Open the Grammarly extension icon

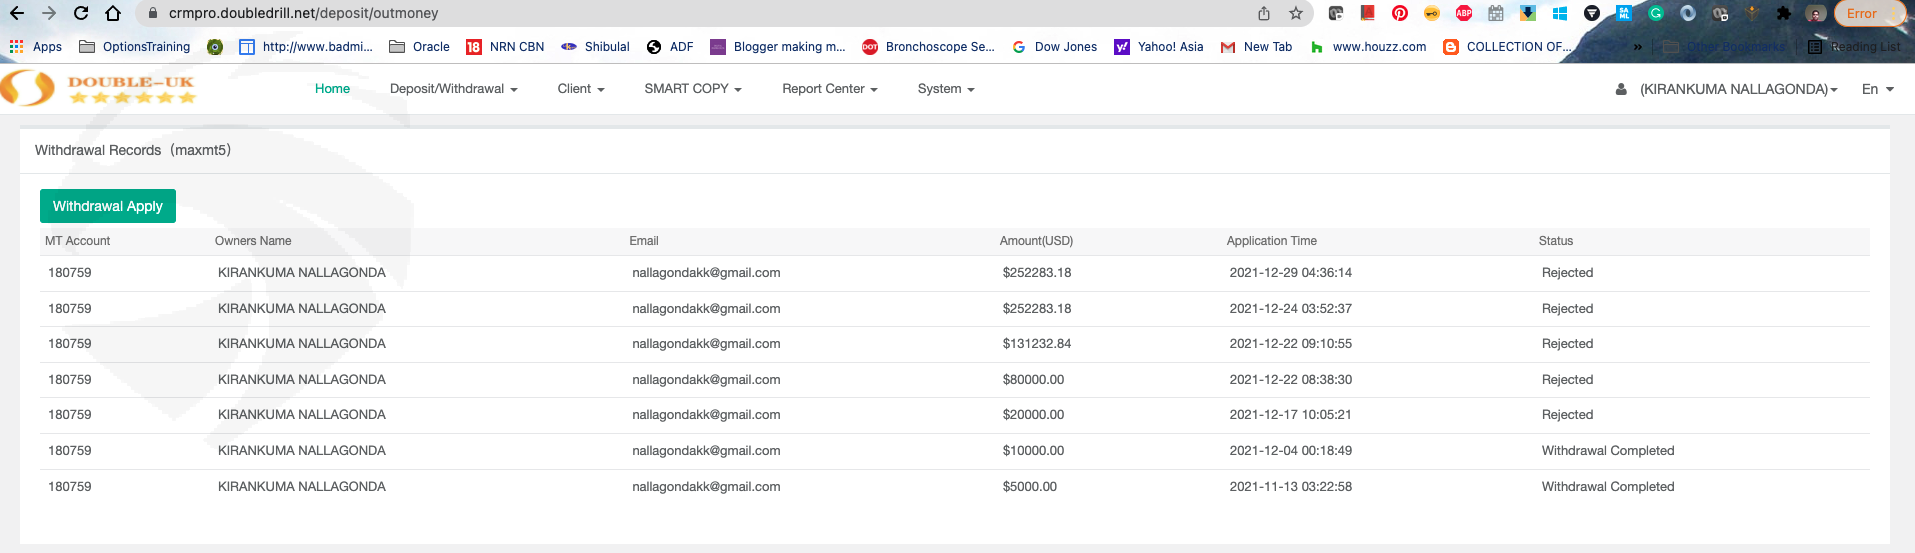pyautogui.click(x=1656, y=13)
